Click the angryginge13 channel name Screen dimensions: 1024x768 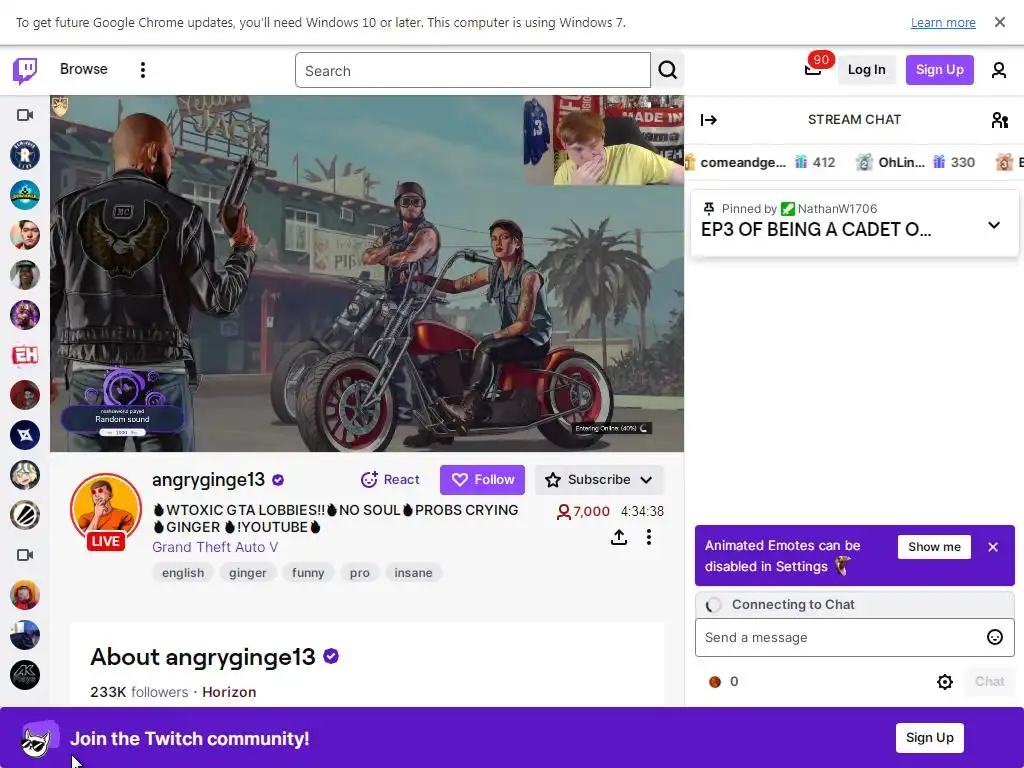[208, 479]
